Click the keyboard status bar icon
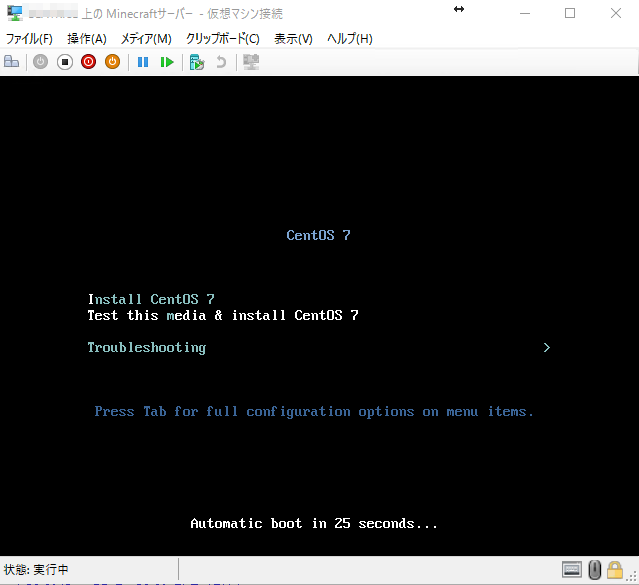Screen dimensions: 639x585 point(571,570)
